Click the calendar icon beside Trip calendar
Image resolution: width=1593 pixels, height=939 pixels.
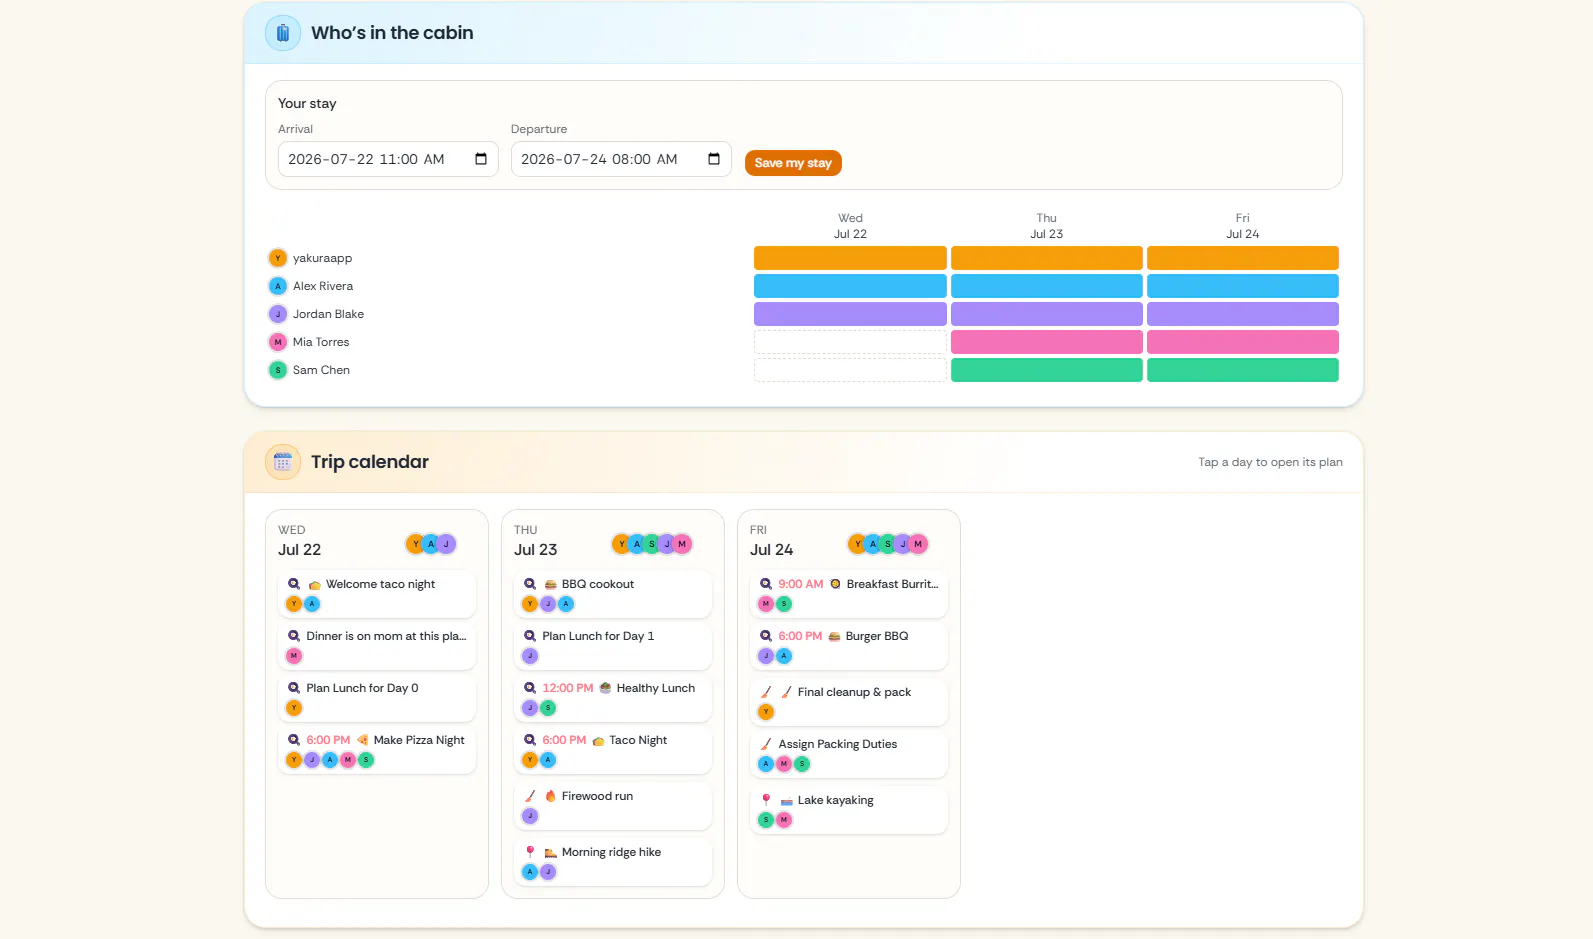point(283,462)
